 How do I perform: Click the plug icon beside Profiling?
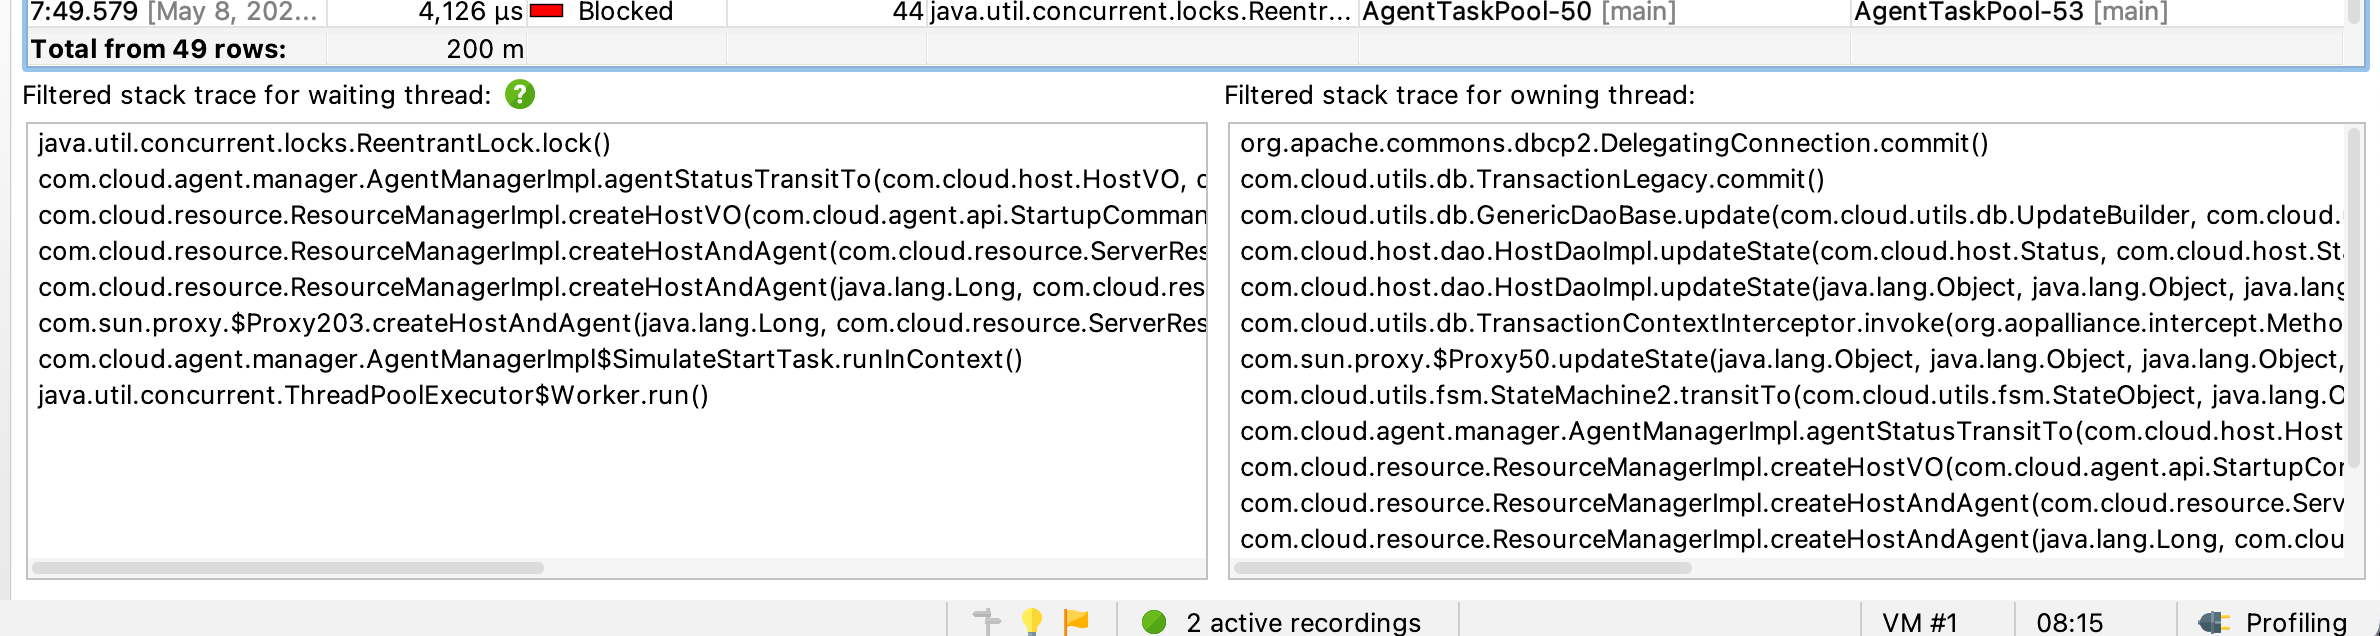[2214, 622]
